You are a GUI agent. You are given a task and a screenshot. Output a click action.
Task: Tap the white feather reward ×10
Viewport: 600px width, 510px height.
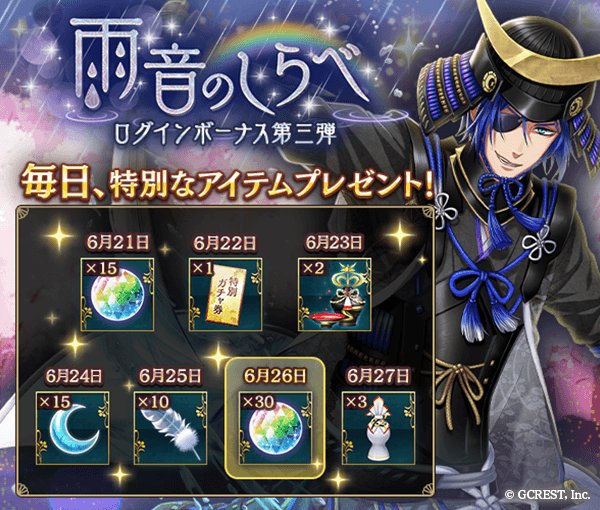[171, 428]
